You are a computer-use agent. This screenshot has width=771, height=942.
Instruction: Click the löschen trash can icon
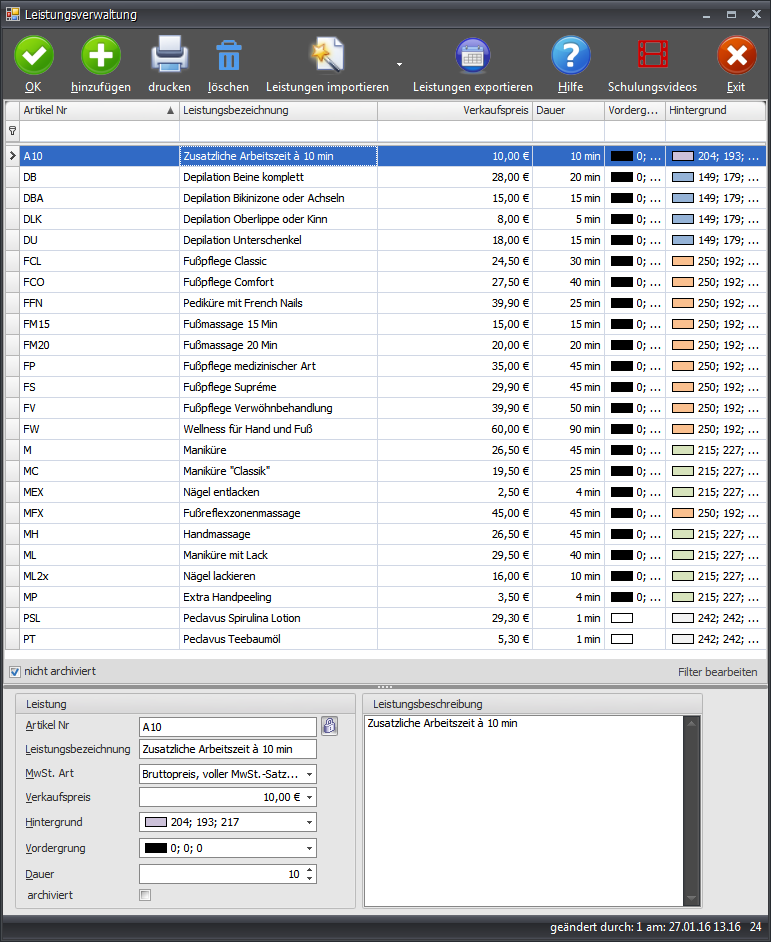pyautogui.click(x=228, y=55)
